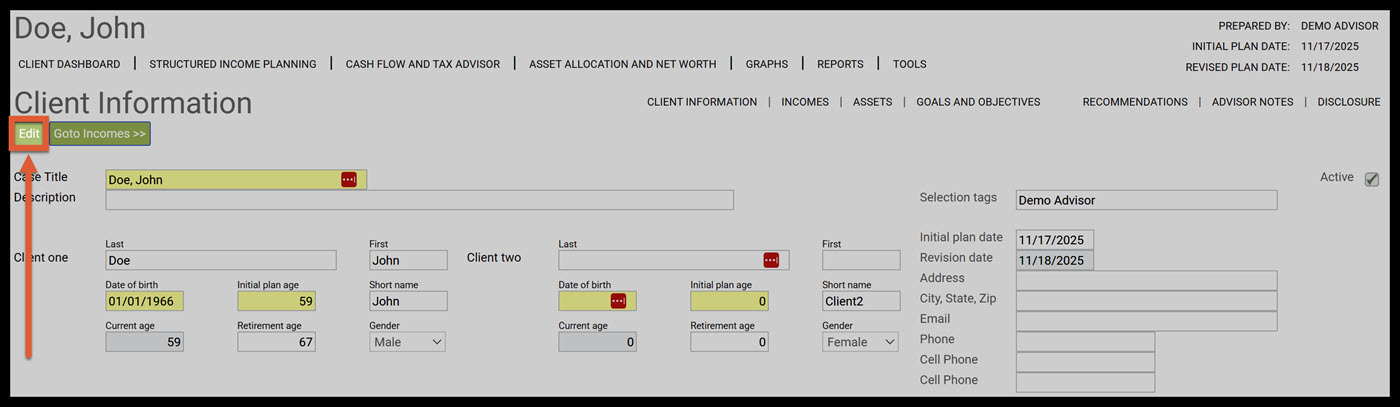Image resolution: width=1400 pixels, height=407 pixels.
Task: Switch to Client Information sub-tab
Action: coord(702,102)
